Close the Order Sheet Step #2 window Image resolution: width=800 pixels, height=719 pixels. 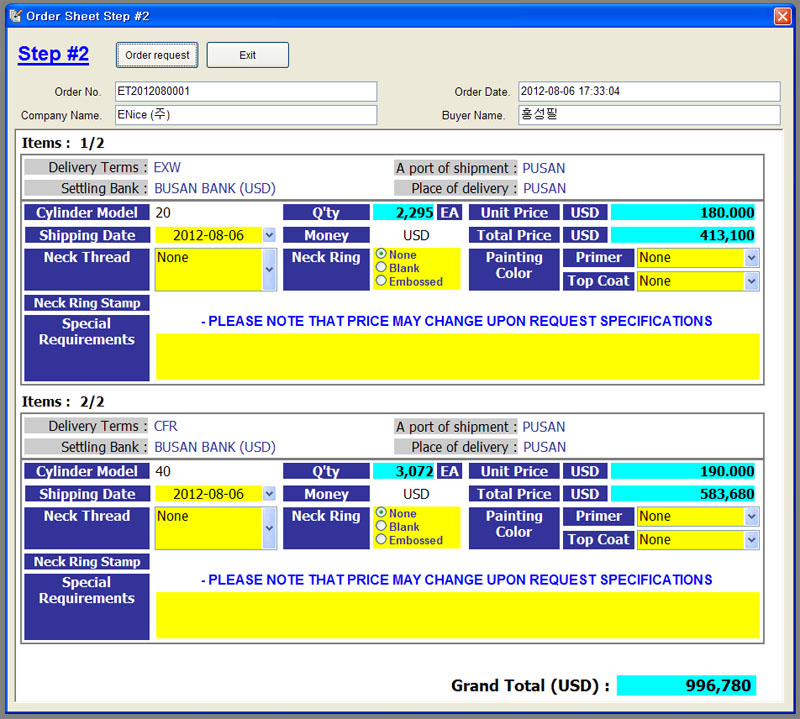pos(782,16)
